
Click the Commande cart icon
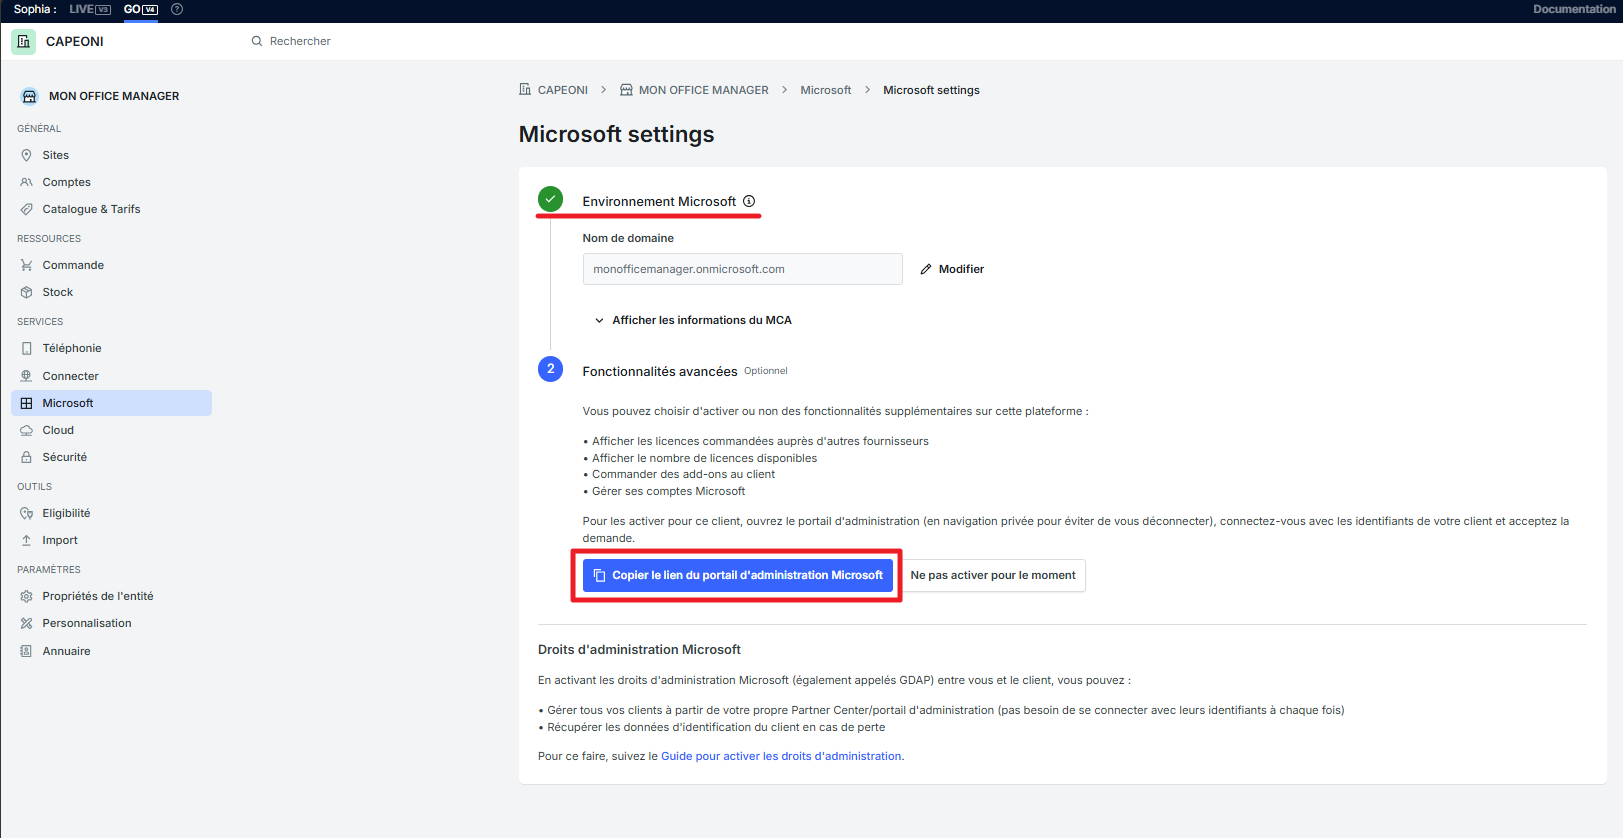(x=27, y=265)
